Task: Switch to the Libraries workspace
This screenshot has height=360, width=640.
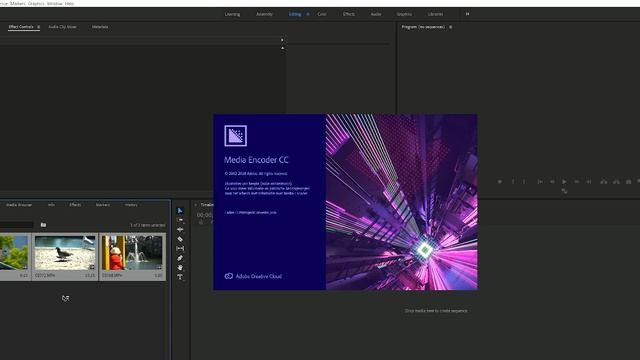Action: (x=435, y=14)
